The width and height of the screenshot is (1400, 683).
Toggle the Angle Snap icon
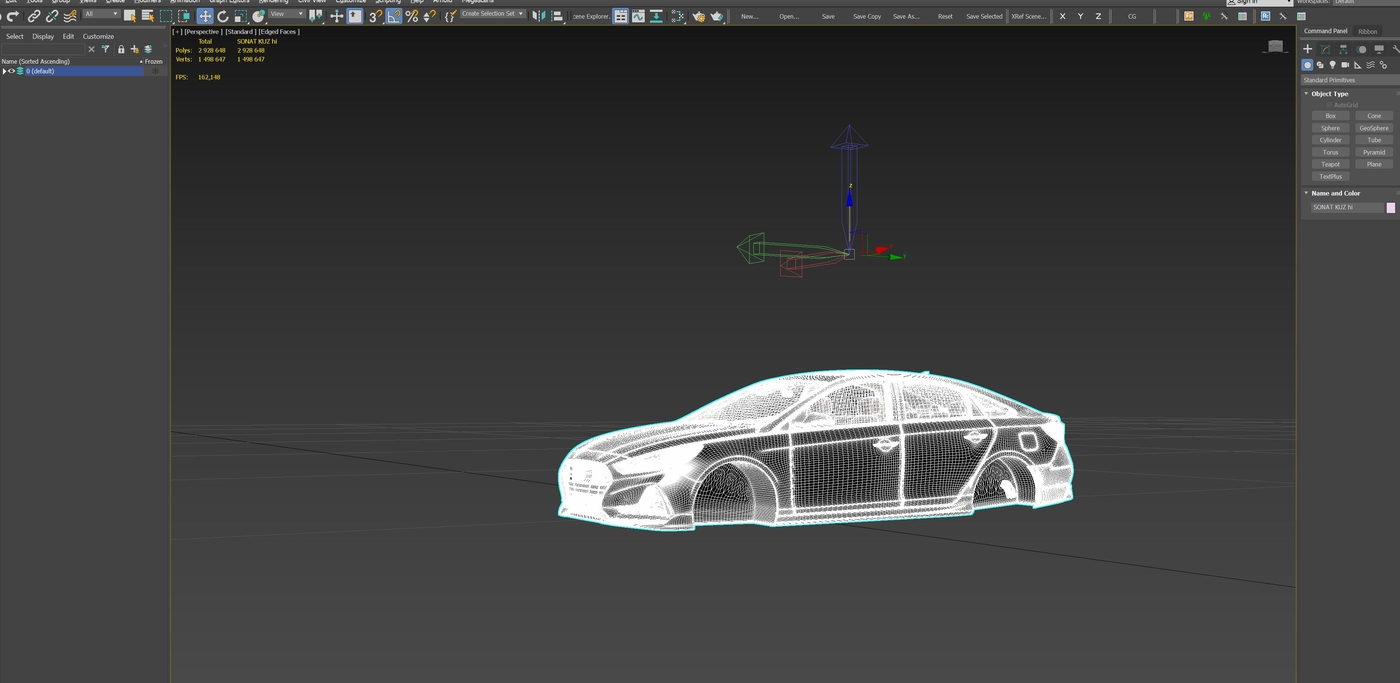(x=394, y=16)
